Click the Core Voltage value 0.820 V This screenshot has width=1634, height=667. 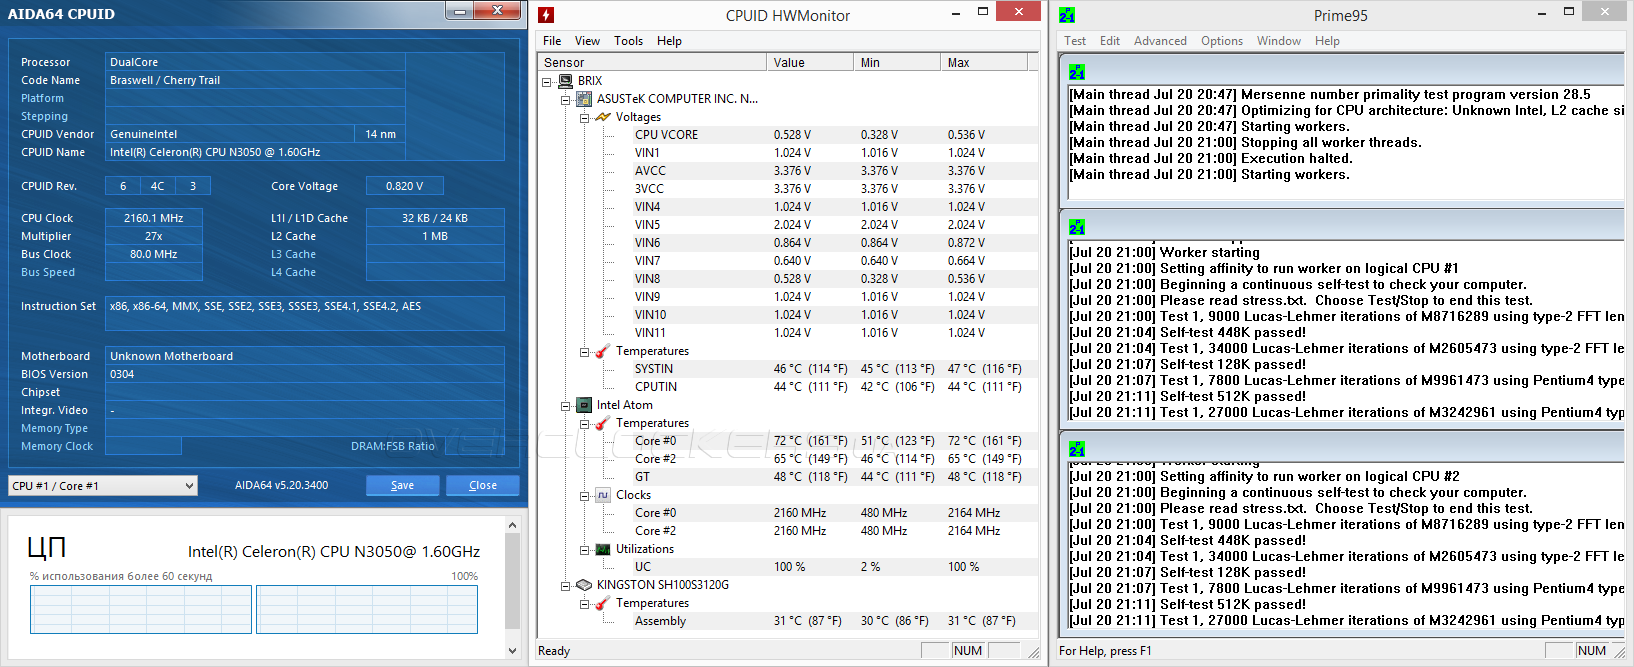pyautogui.click(x=404, y=186)
